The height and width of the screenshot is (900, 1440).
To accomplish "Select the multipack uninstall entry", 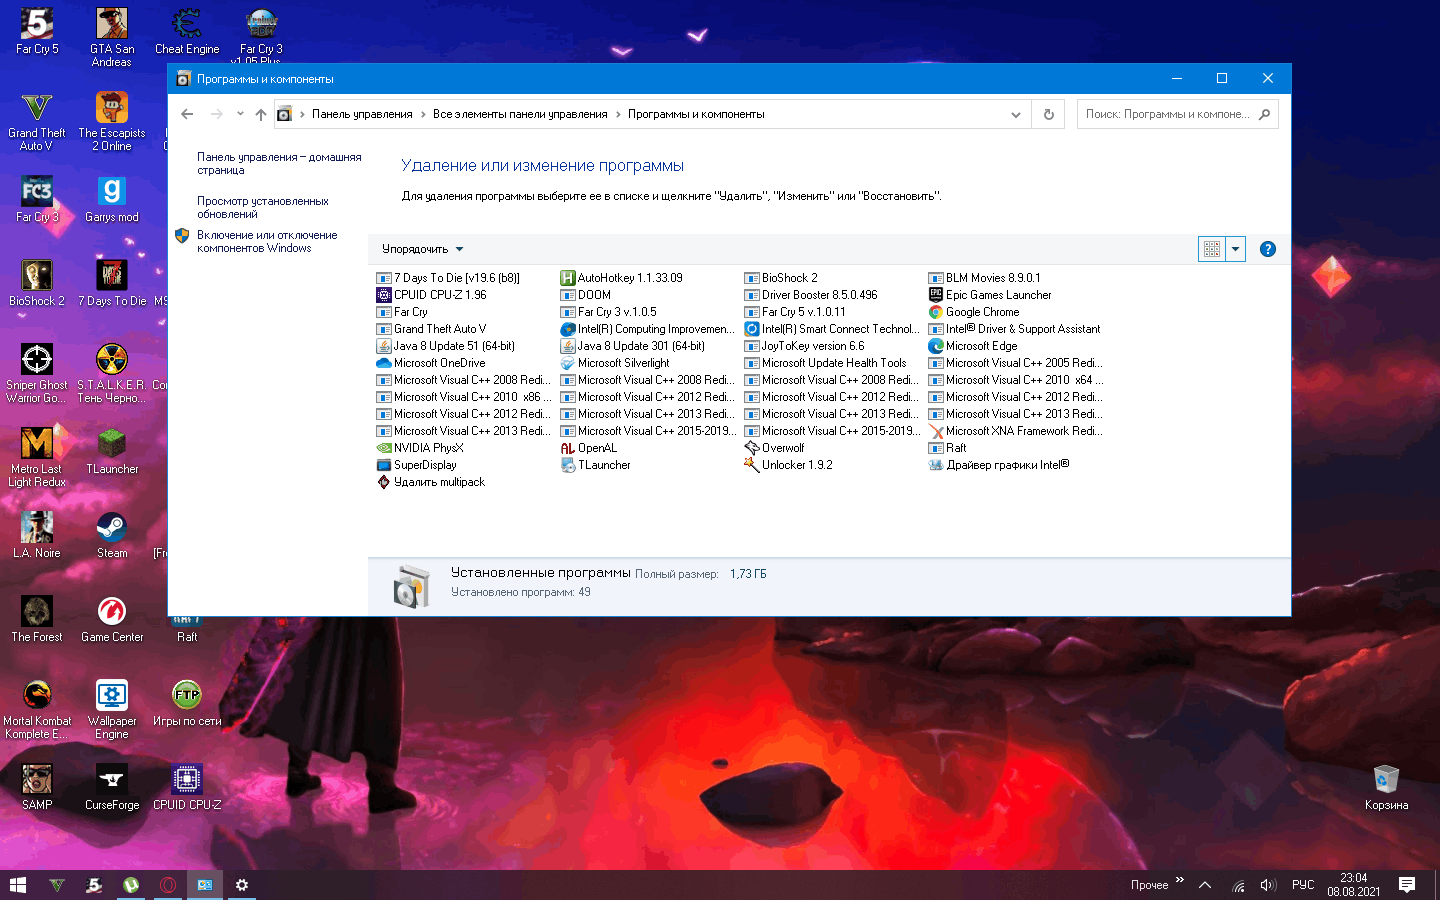I will (431, 482).
